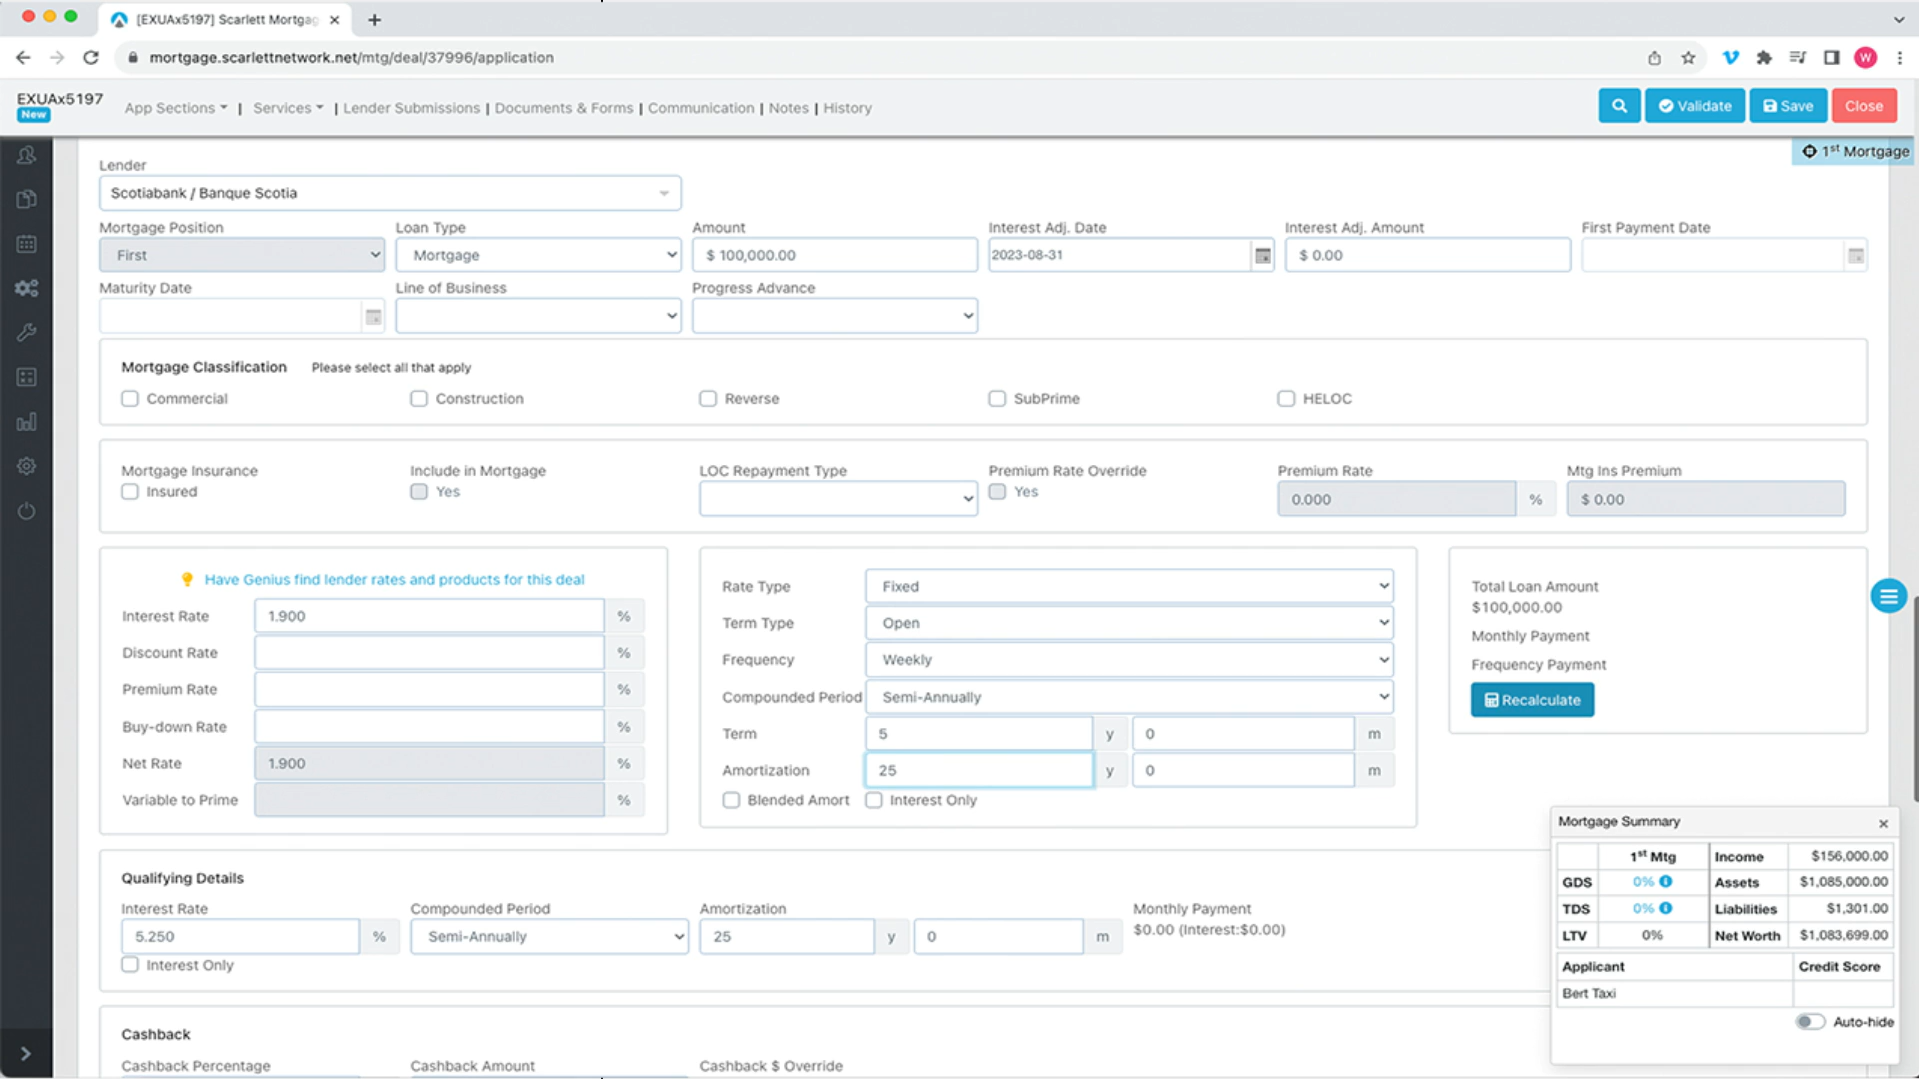This screenshot has height=1079, width=1919.
Task: Check the Commercial classification checkbox
Action: 130,399
